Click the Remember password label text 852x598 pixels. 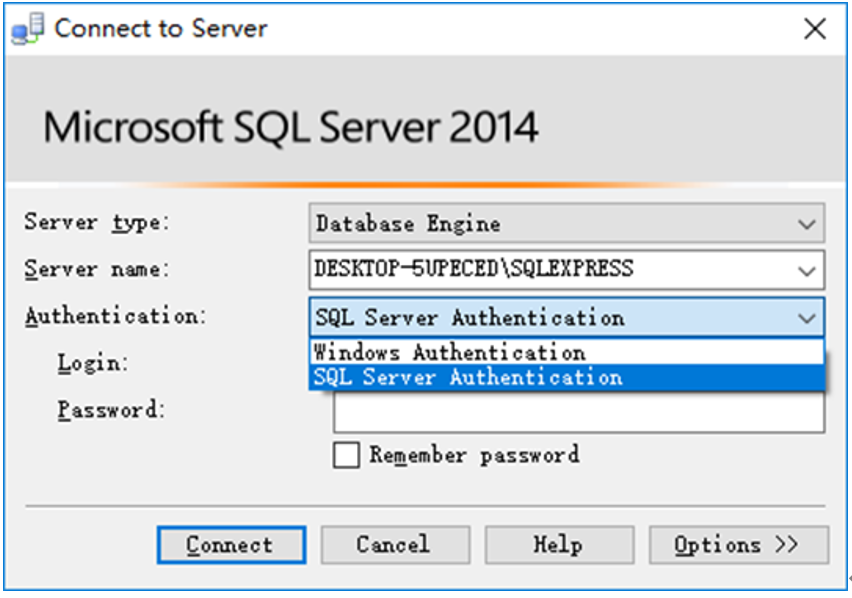tap(474, 455)
